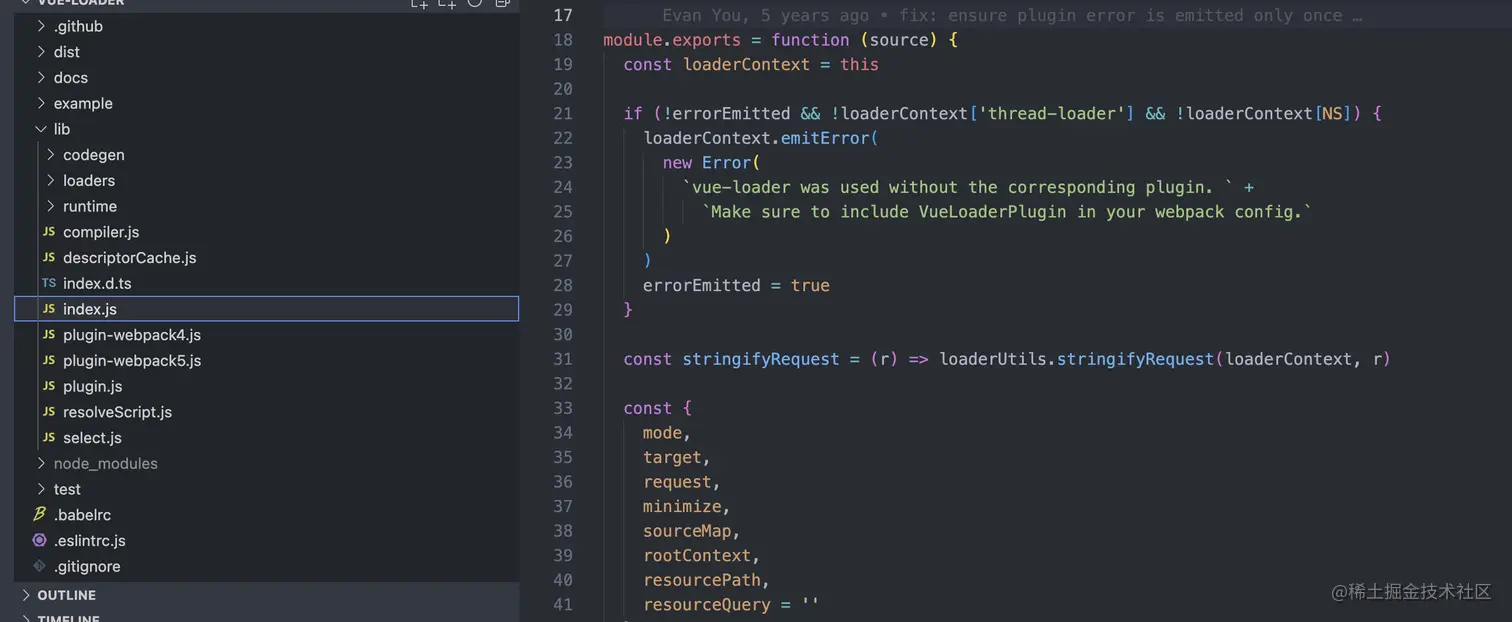Click line number 33 in the gutter

click(562, 408)
